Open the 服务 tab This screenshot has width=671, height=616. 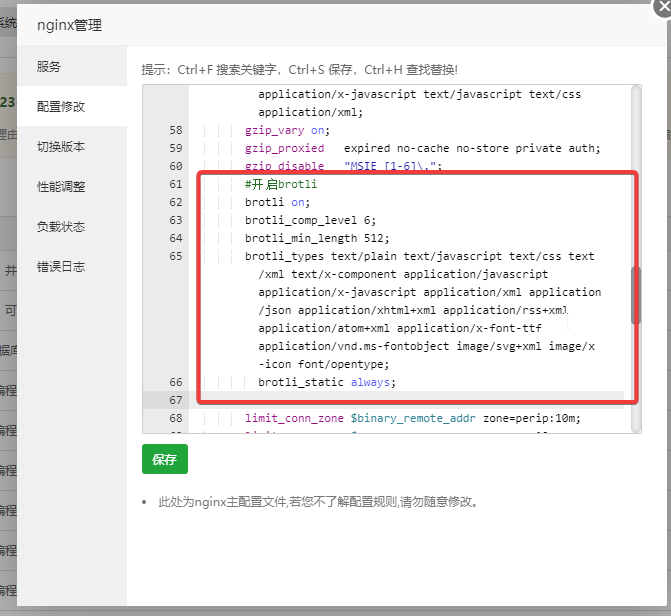click(49, 67)
